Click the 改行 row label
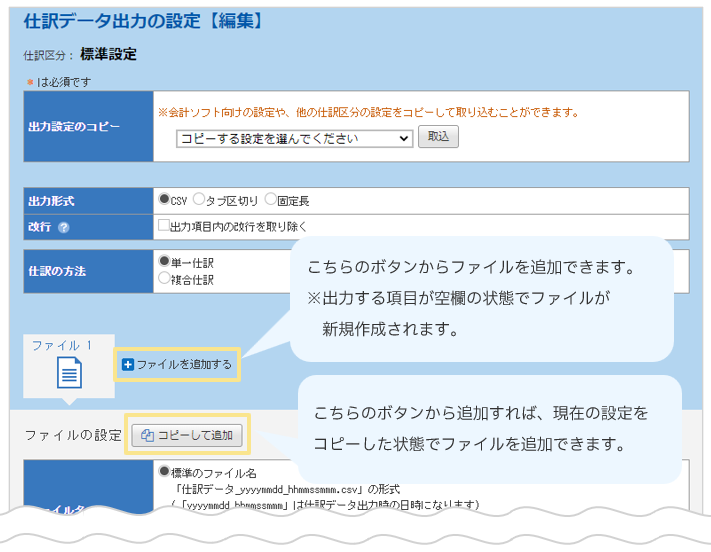Viewport: 711px width, 552px height. 40,227
